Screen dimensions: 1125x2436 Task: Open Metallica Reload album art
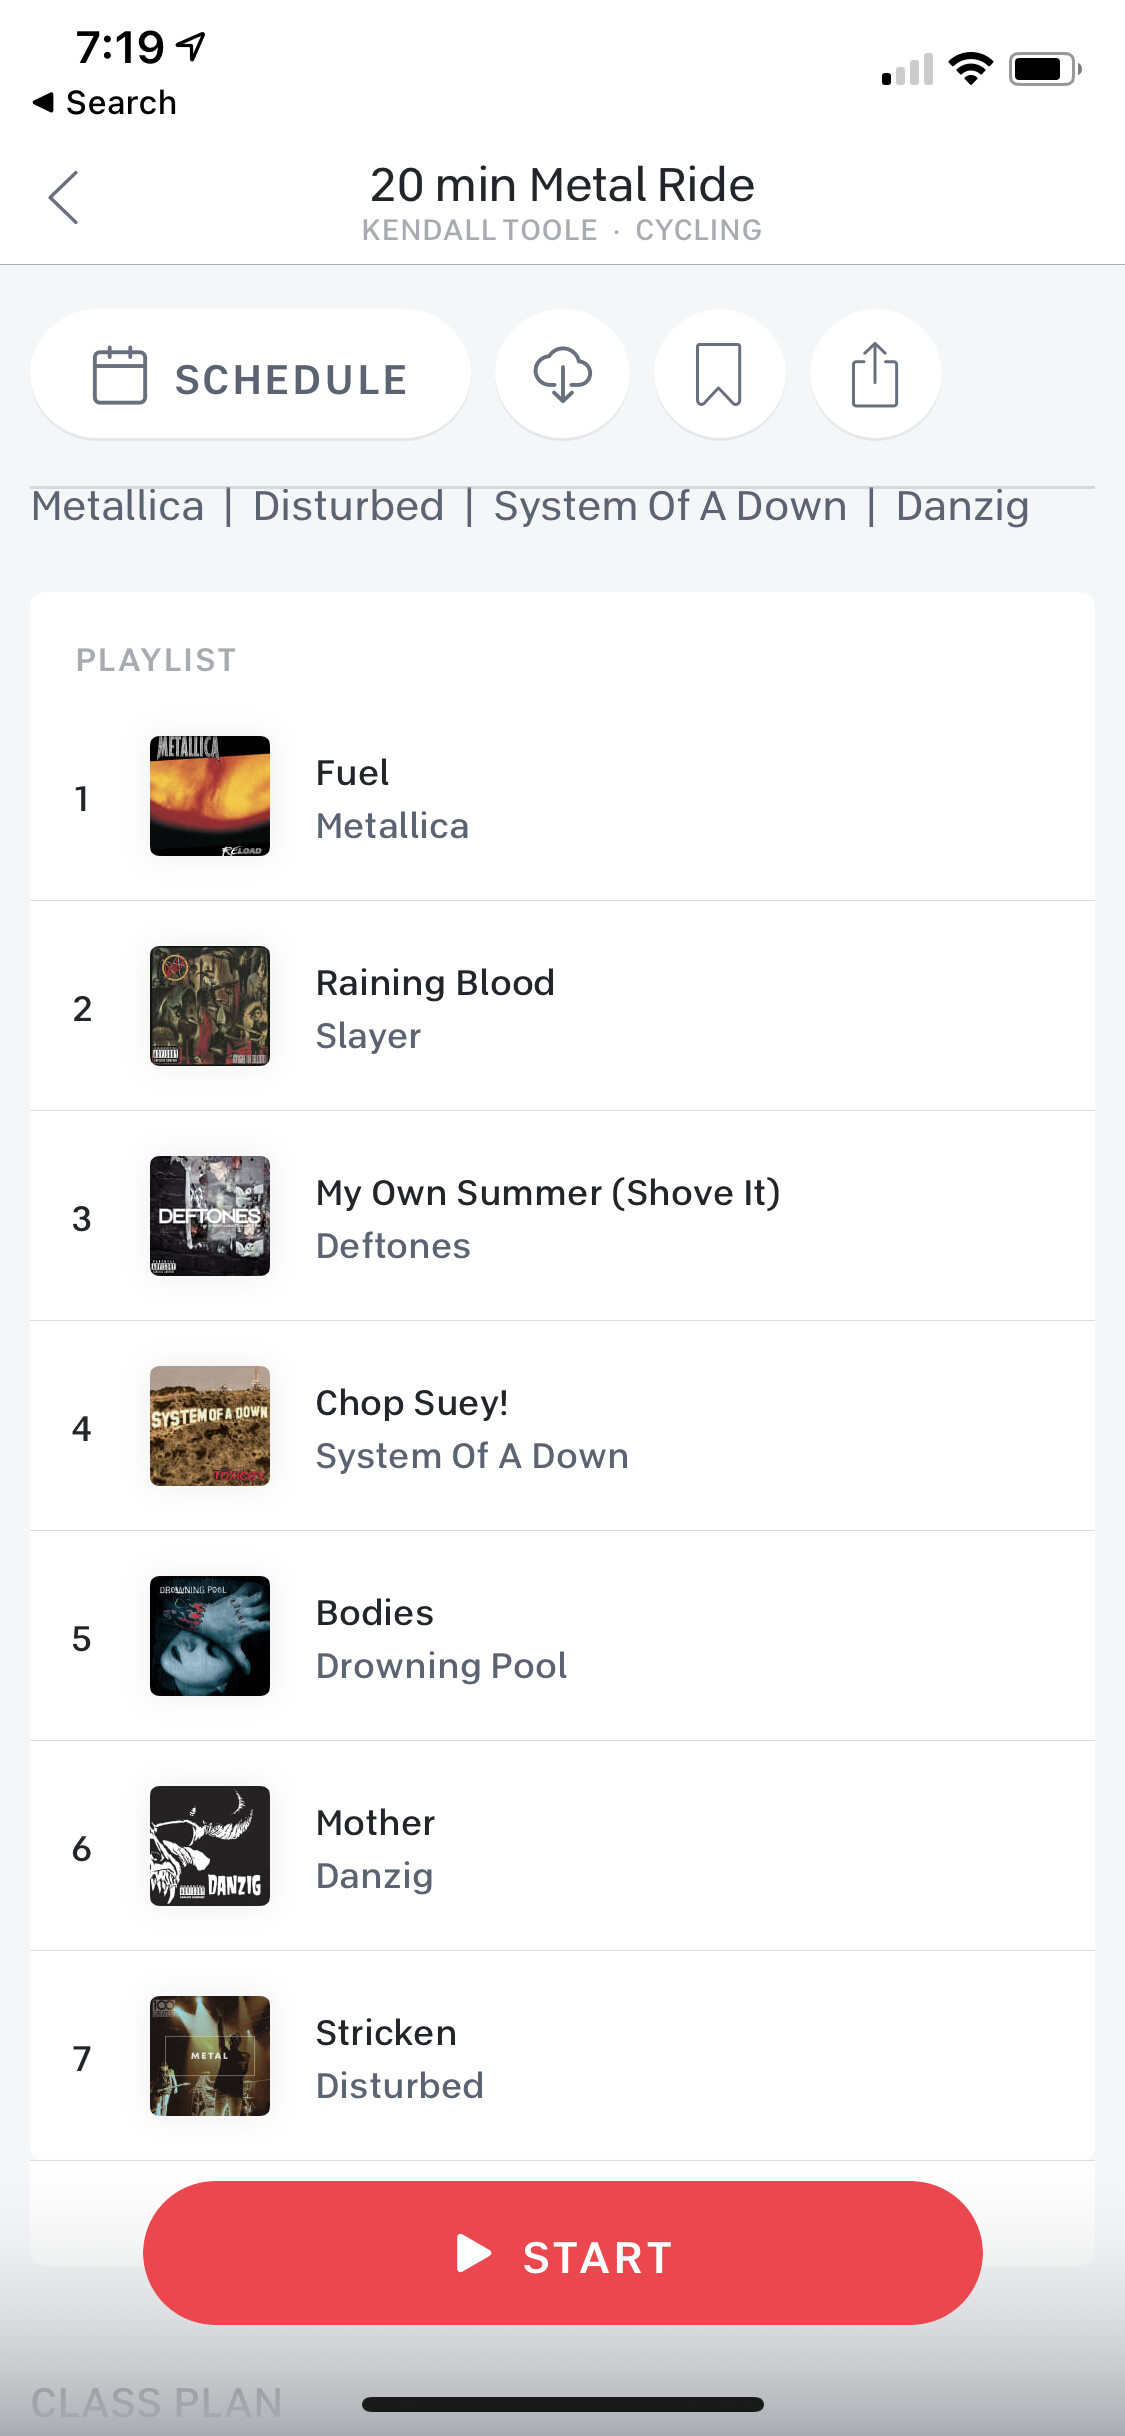click(210, 796)
